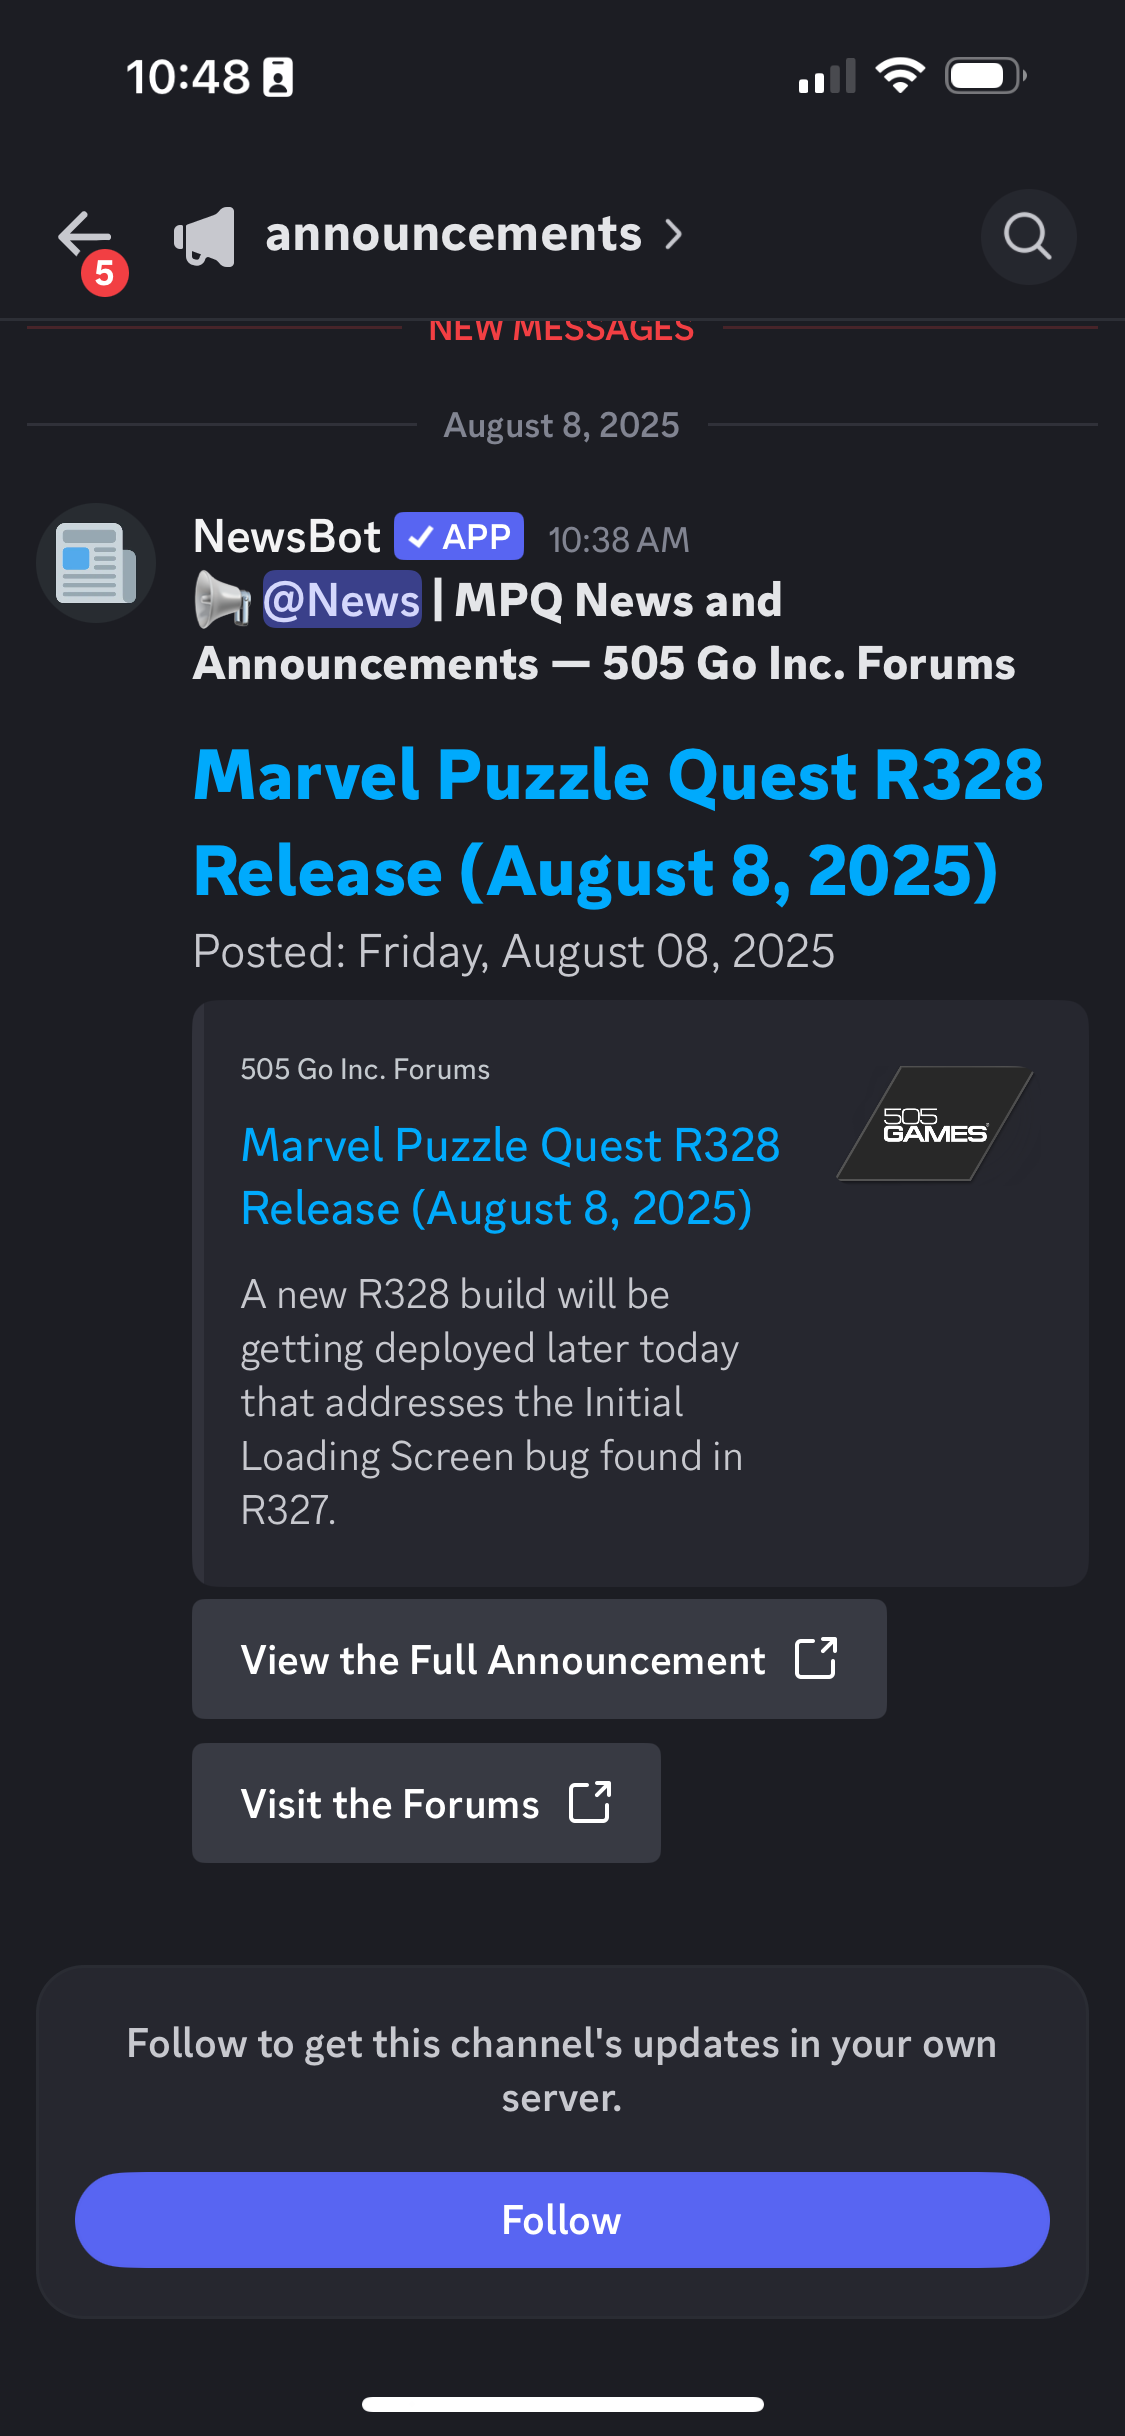Tap the 505 Go Inc. Forums embed source
The height and width of the screenshot is (2436, 1125).
tap(365, 1069)
